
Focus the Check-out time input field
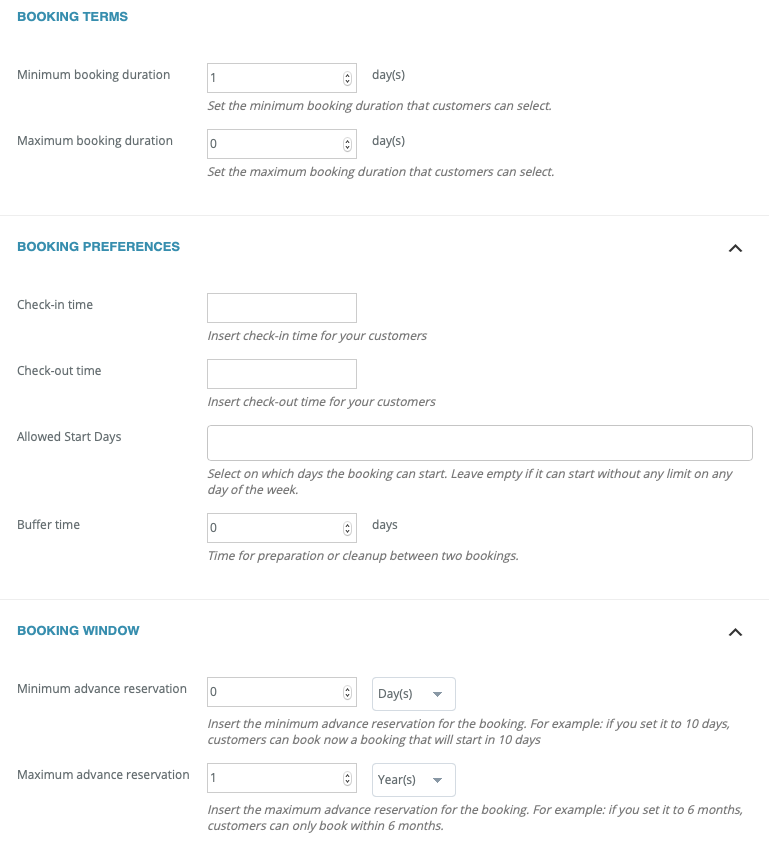pos(281,374)
